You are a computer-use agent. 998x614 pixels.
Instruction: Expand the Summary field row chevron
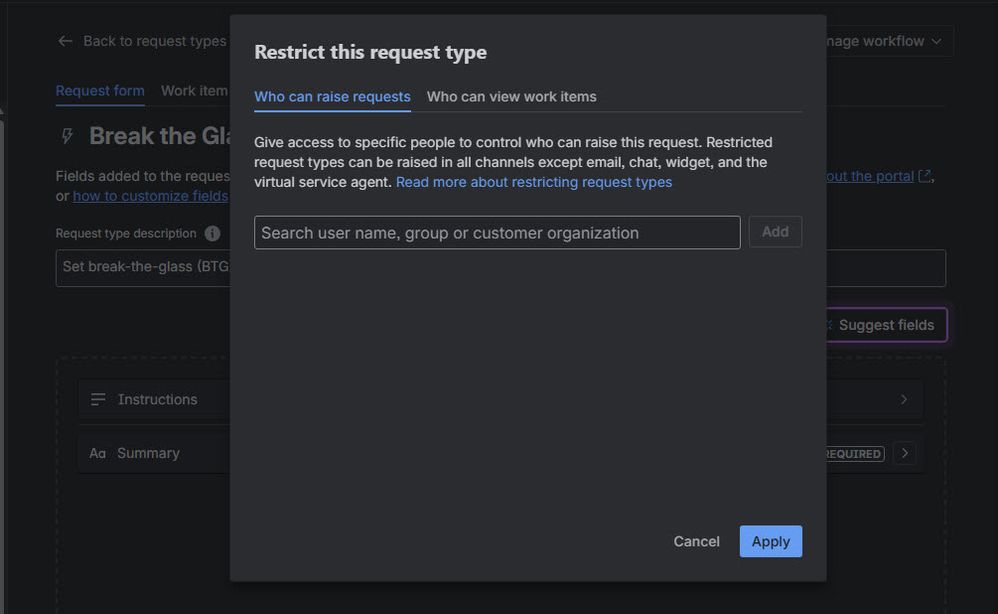click(x=904, y=452)
